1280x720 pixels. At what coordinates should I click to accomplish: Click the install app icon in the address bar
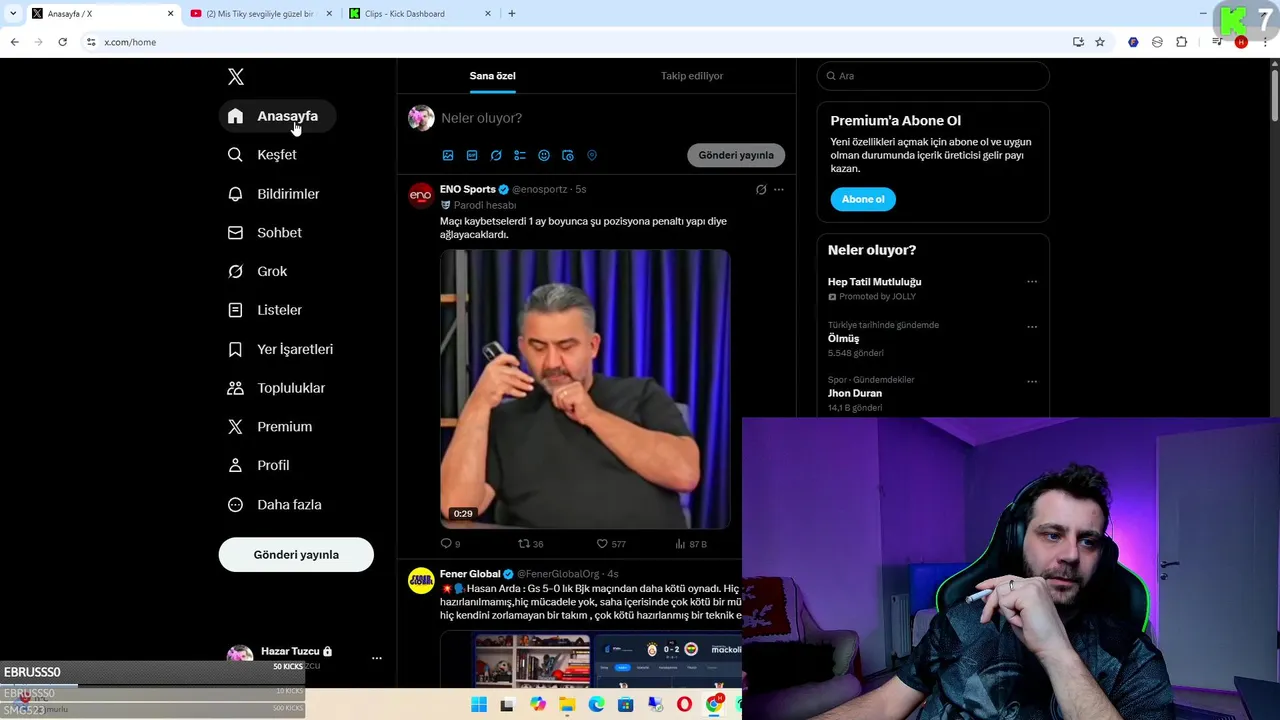point(1078,42)
